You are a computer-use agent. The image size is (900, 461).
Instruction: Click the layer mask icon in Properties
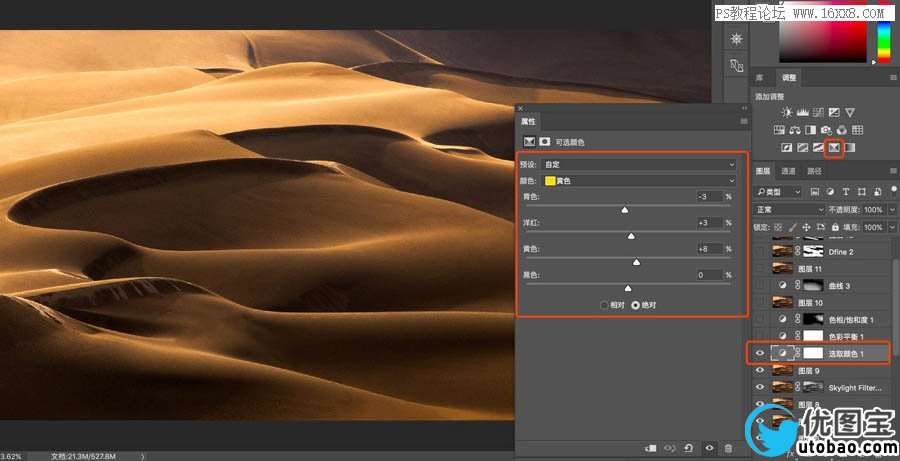(544, 142)
